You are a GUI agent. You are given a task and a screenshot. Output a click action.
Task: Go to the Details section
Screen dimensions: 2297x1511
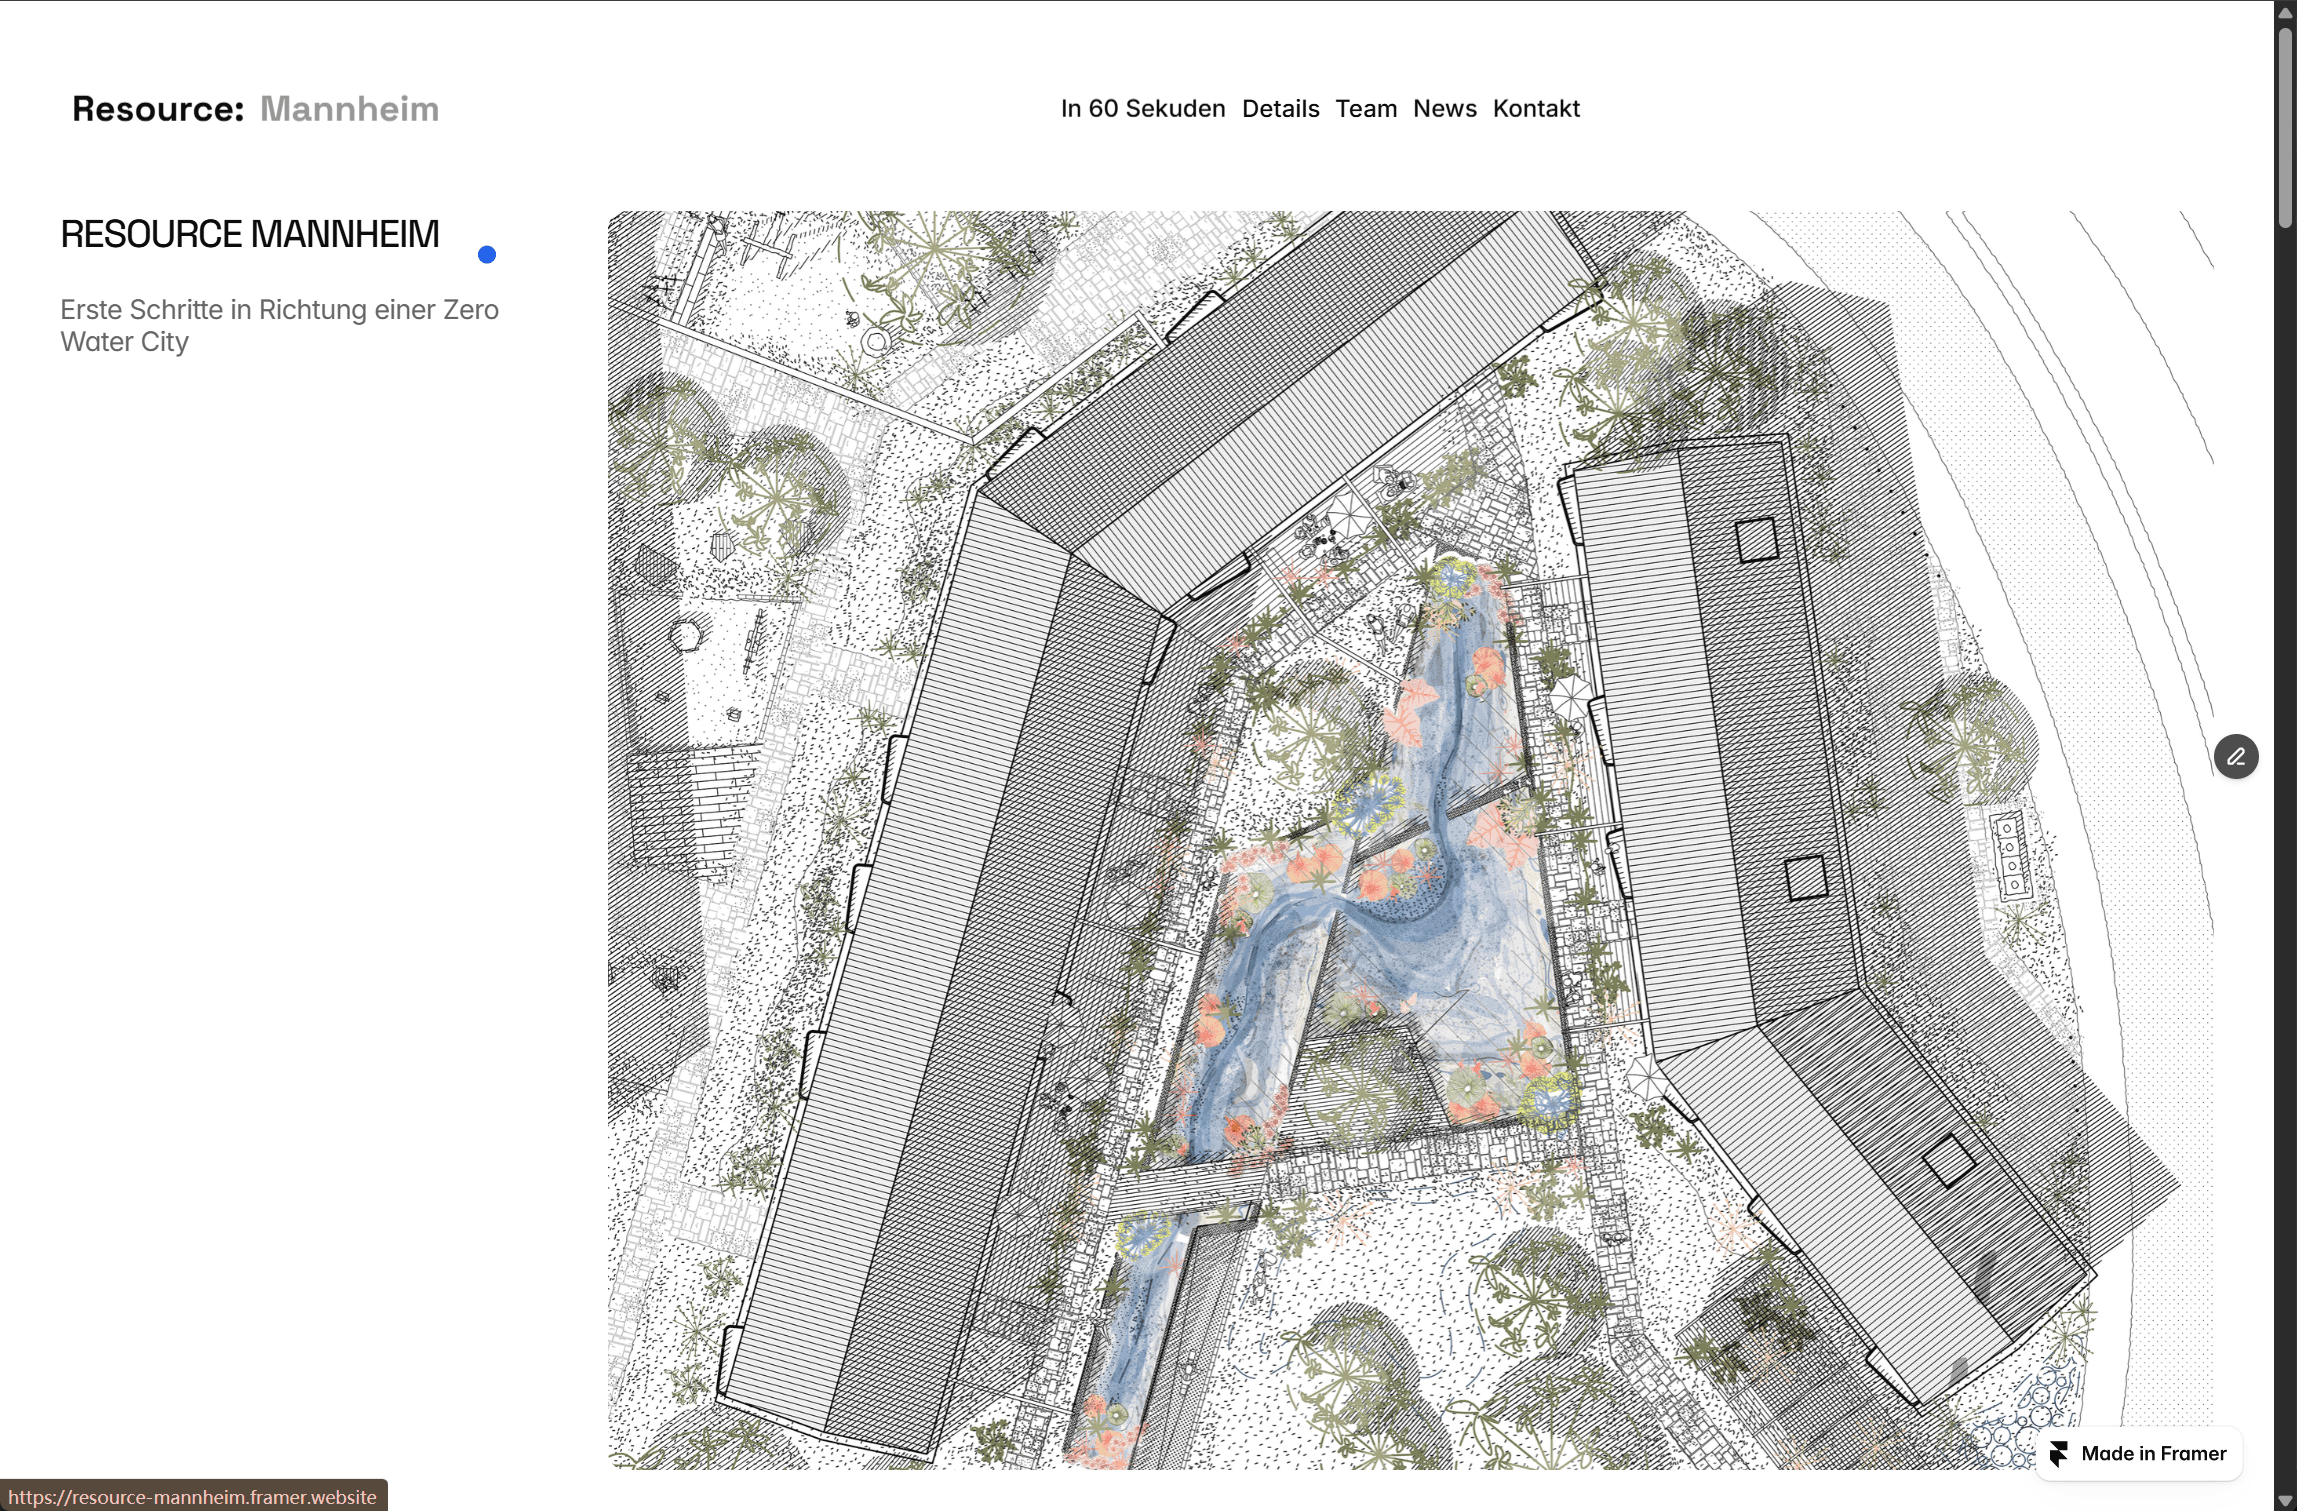1280,109
